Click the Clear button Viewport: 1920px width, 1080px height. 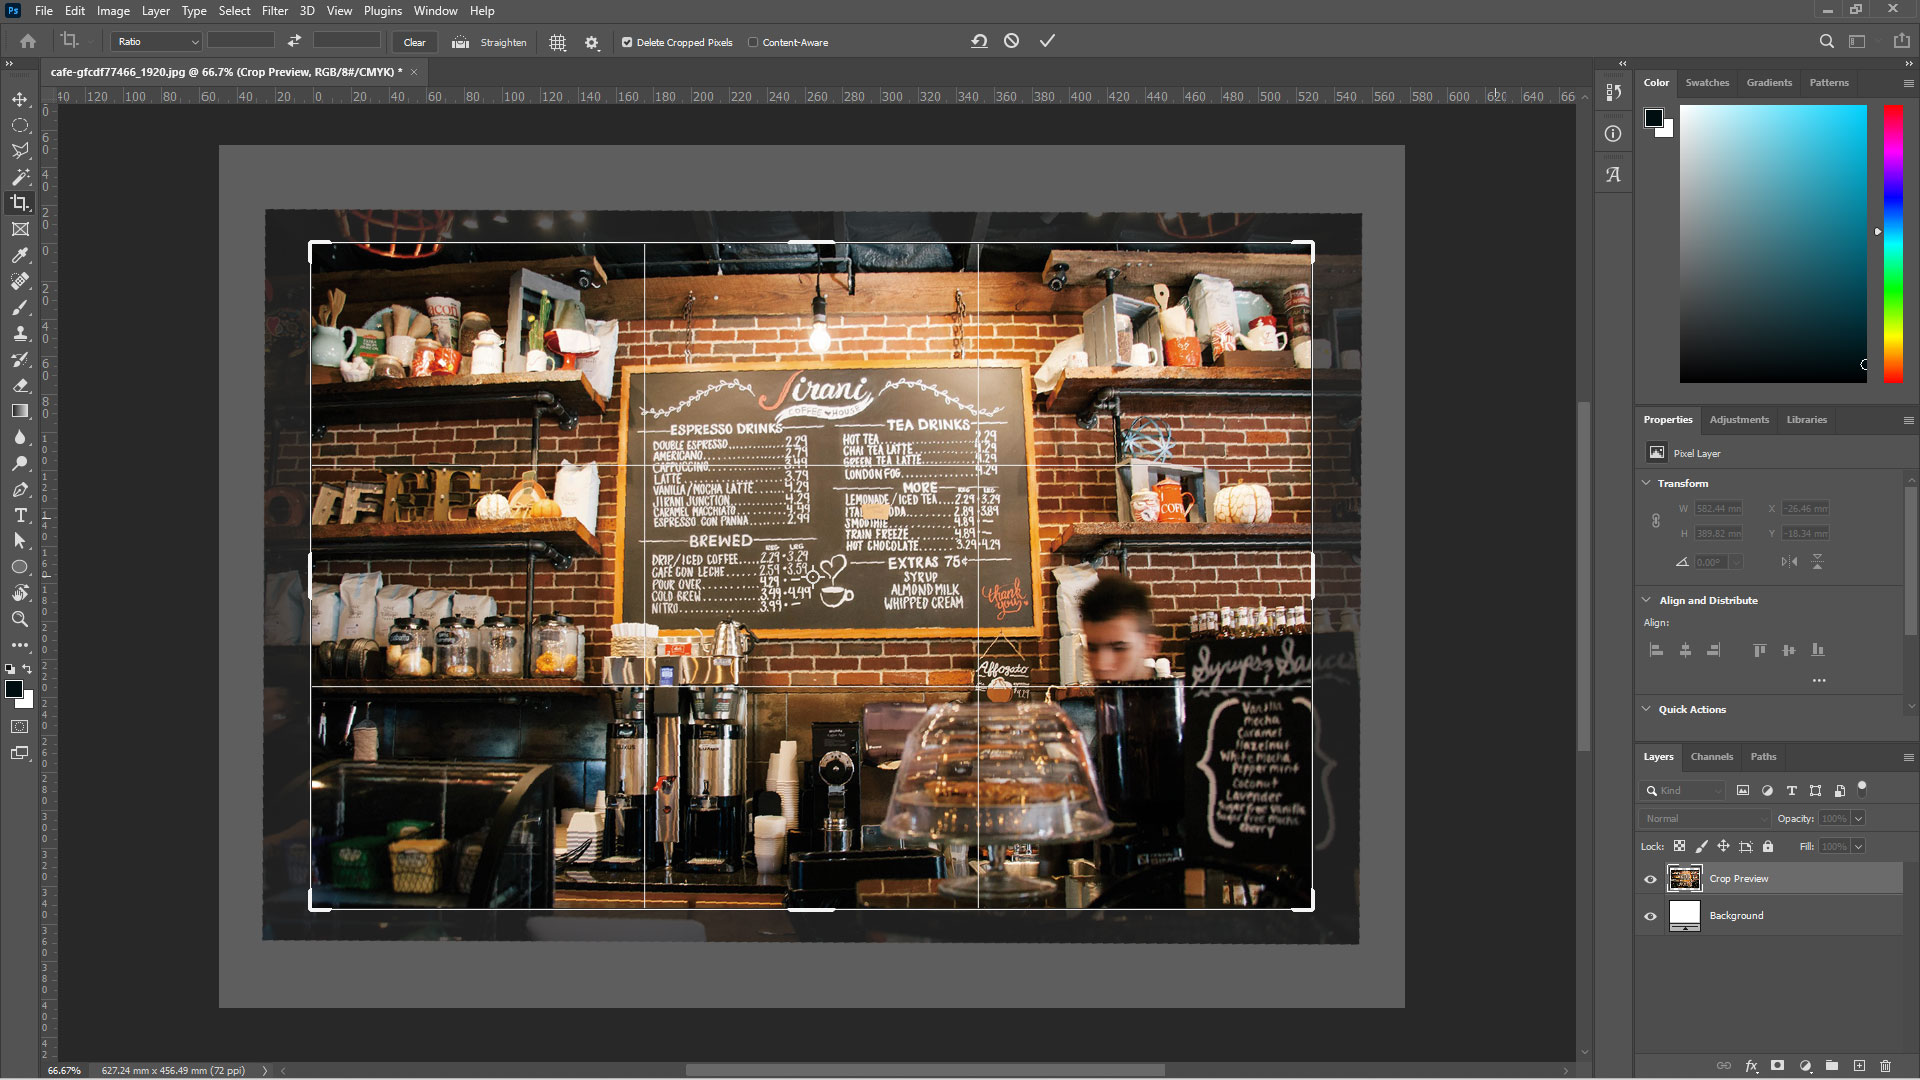coord(414,42)
